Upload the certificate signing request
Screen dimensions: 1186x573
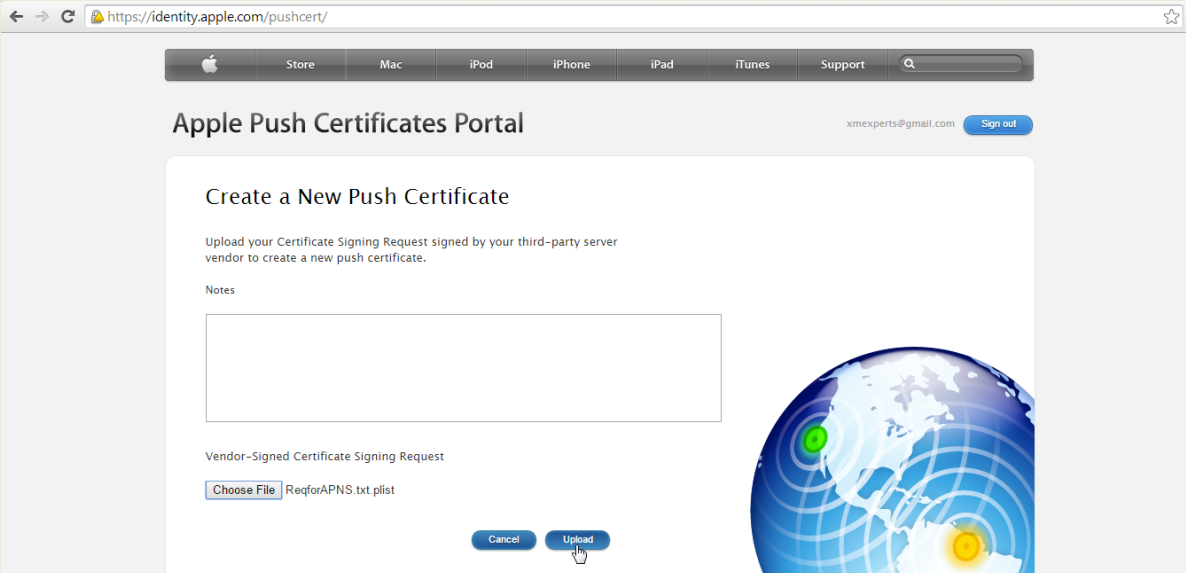[x=577, y=540]
